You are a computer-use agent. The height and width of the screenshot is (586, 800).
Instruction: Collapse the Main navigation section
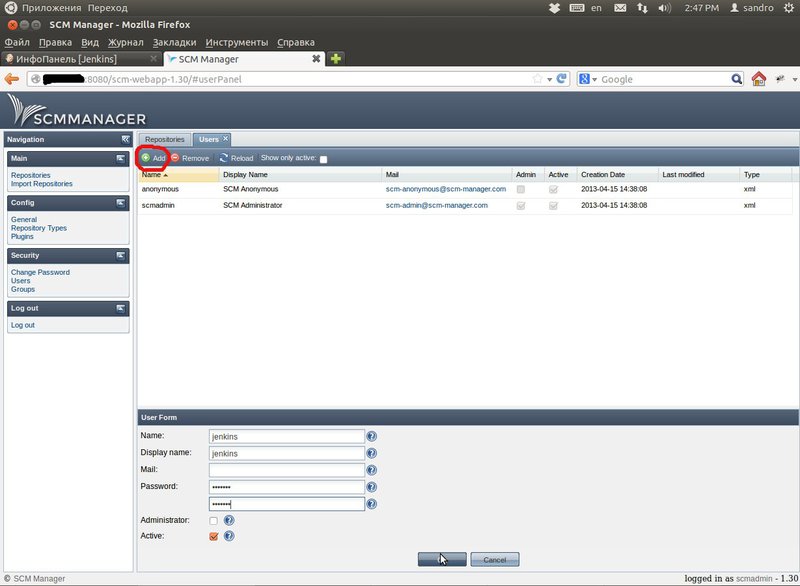point(120,159)
